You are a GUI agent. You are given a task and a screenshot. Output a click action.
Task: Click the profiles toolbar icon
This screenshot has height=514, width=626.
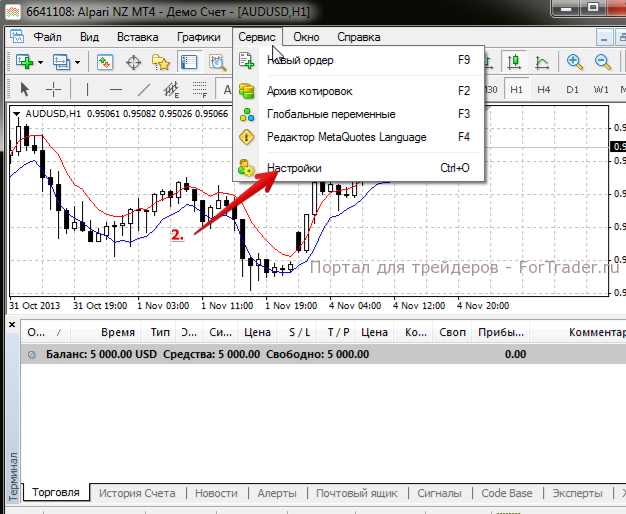coord(61,62)
